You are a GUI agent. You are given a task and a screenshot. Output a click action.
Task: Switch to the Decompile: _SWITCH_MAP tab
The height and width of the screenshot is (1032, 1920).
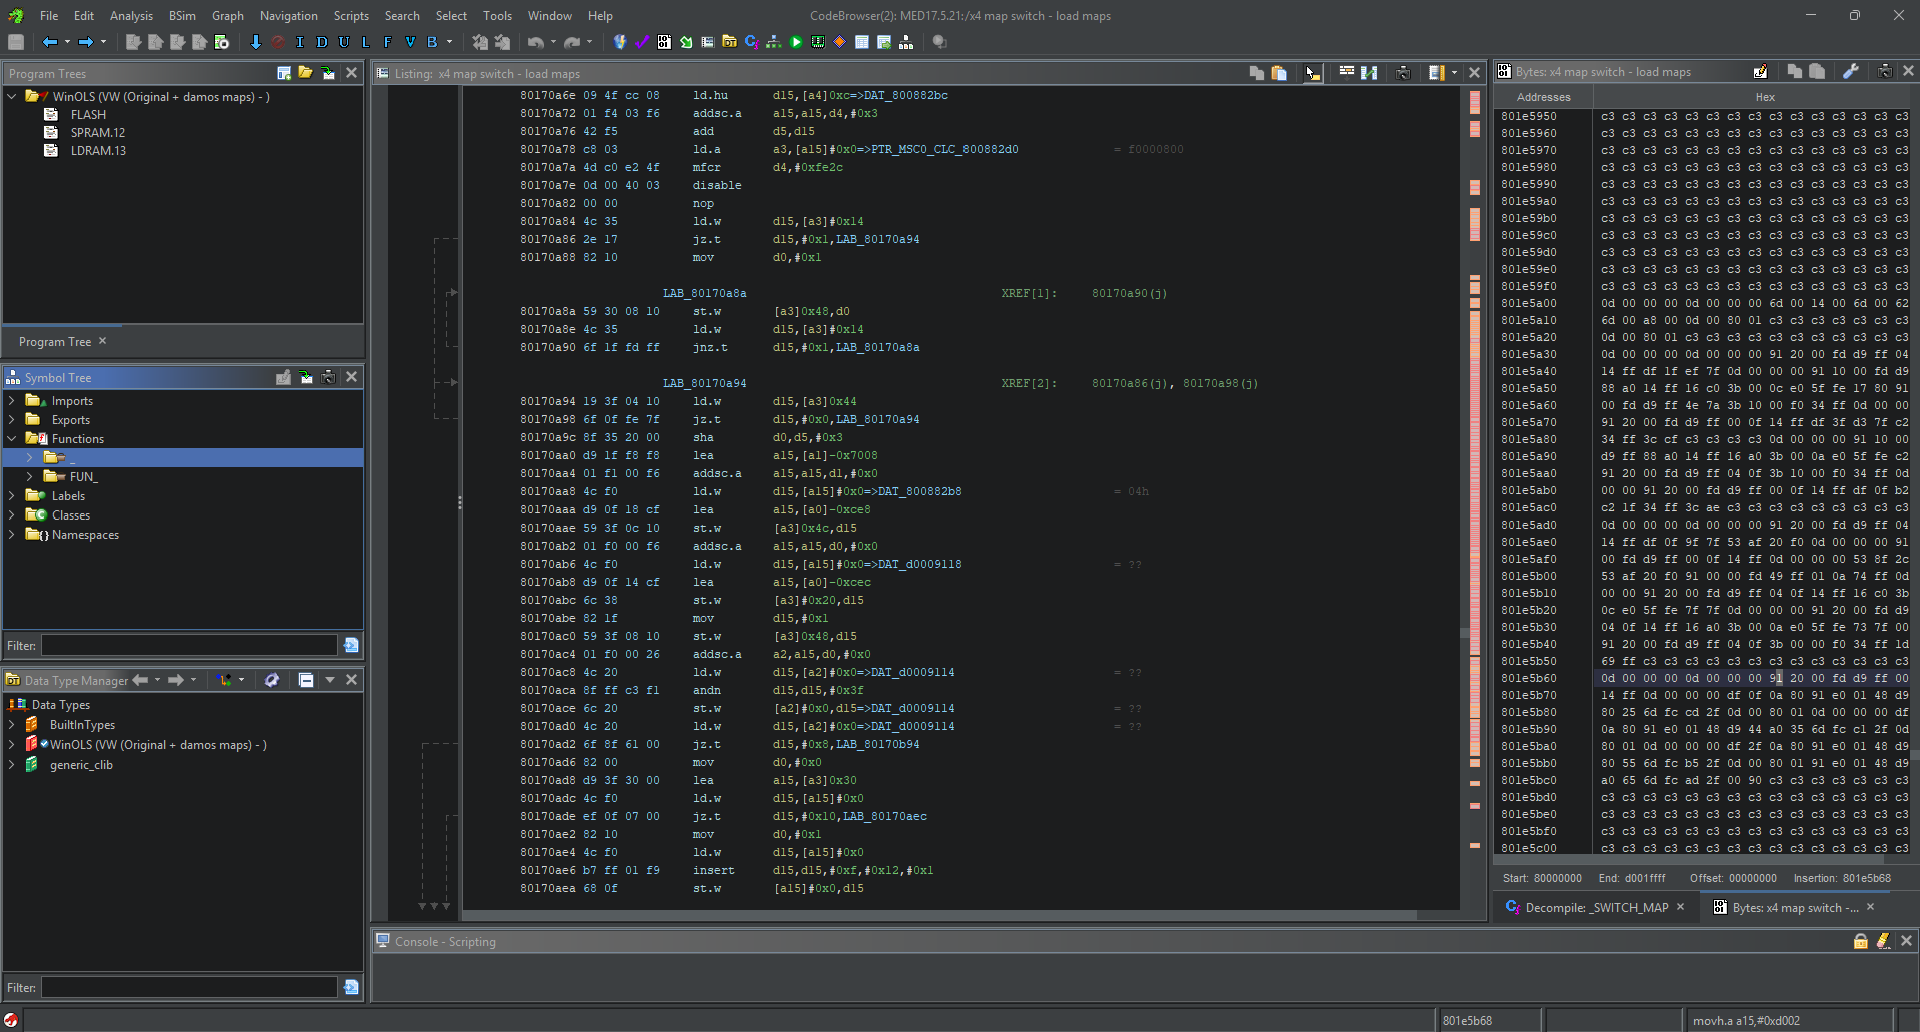coord(1596,908)
